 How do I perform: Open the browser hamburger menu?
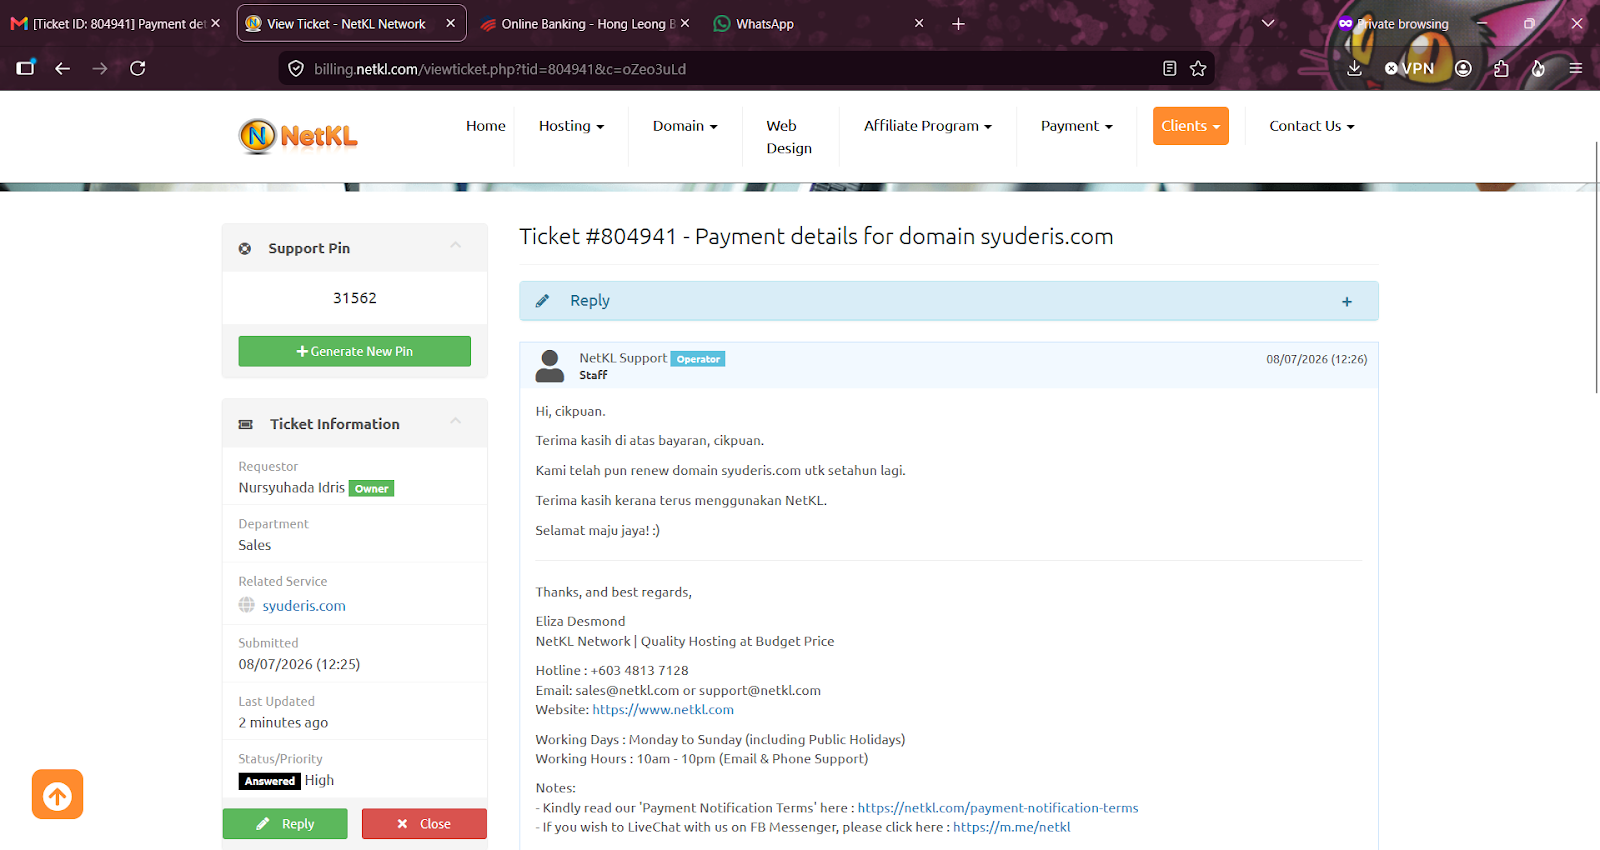tap(1576, 68)
